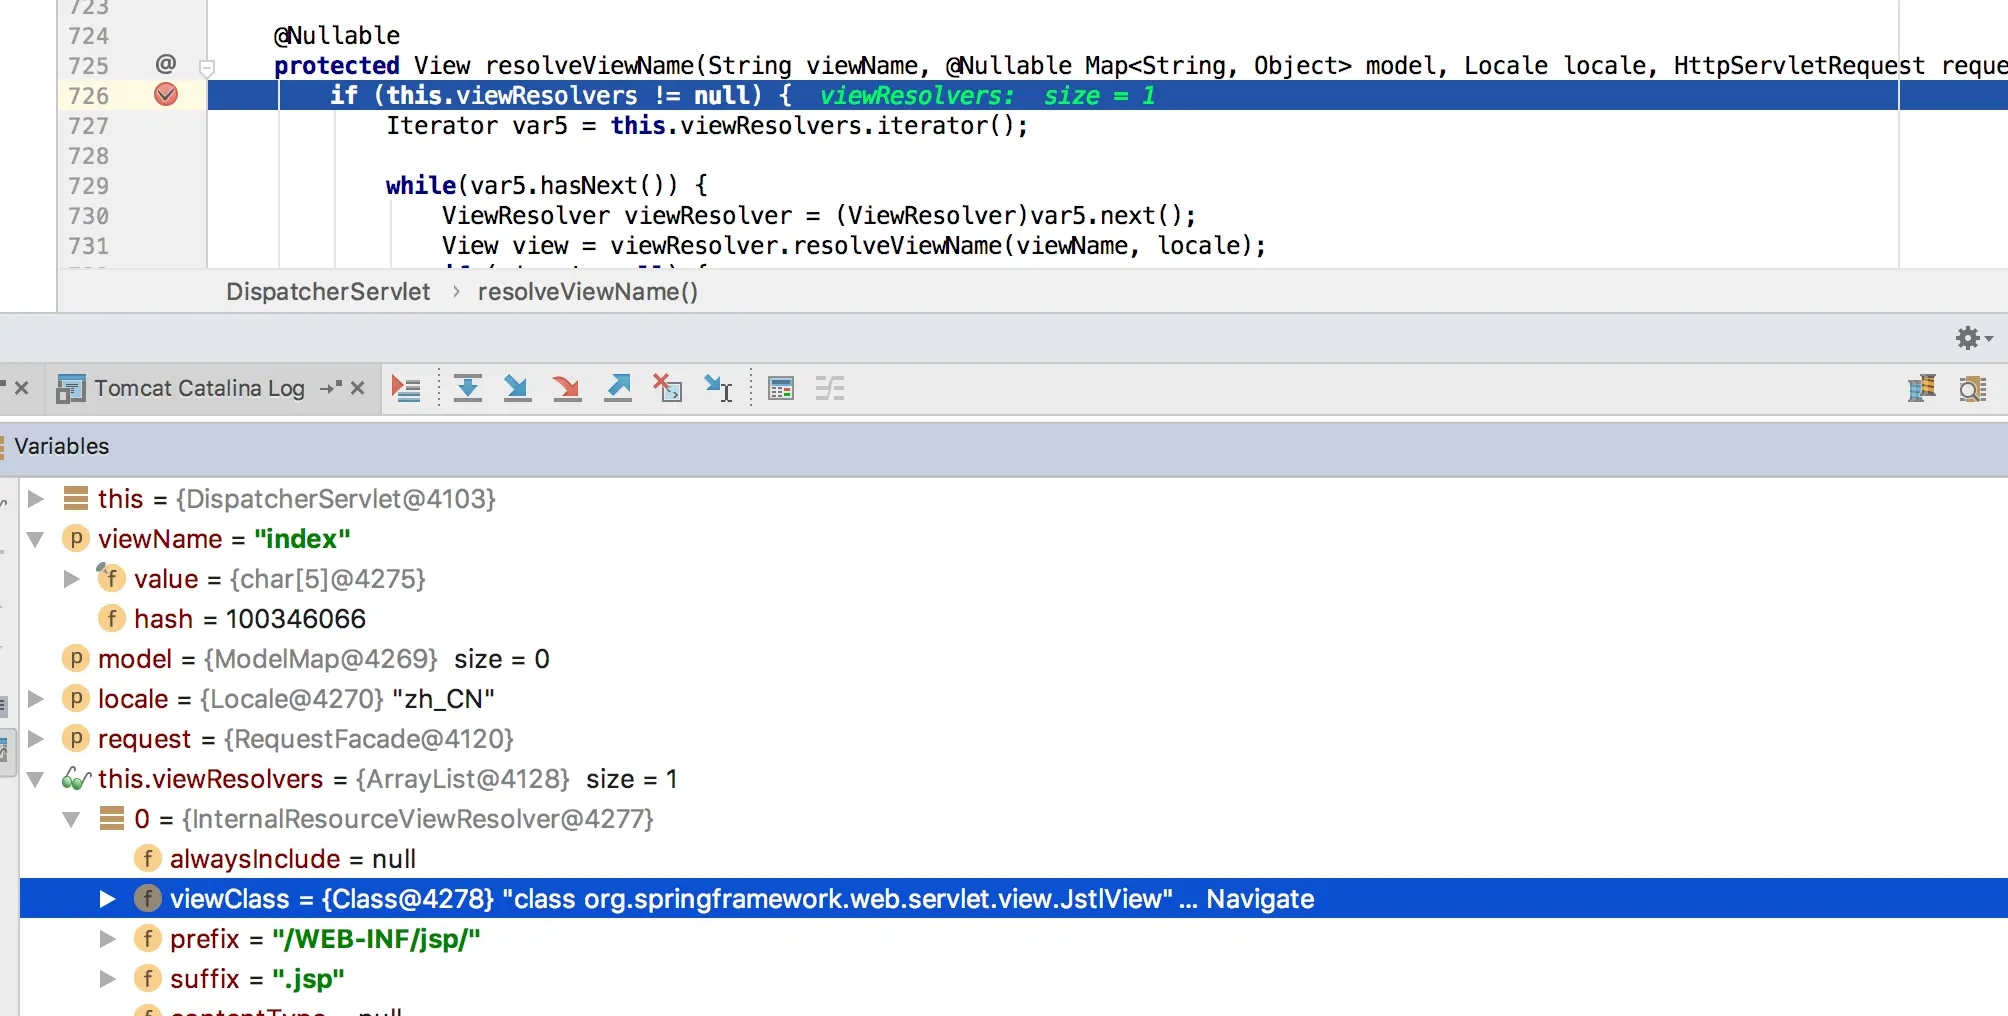Screen dimensions: 2008x1016
Task: Expand the request RequestFacade variable
Action: coord(36,738)
